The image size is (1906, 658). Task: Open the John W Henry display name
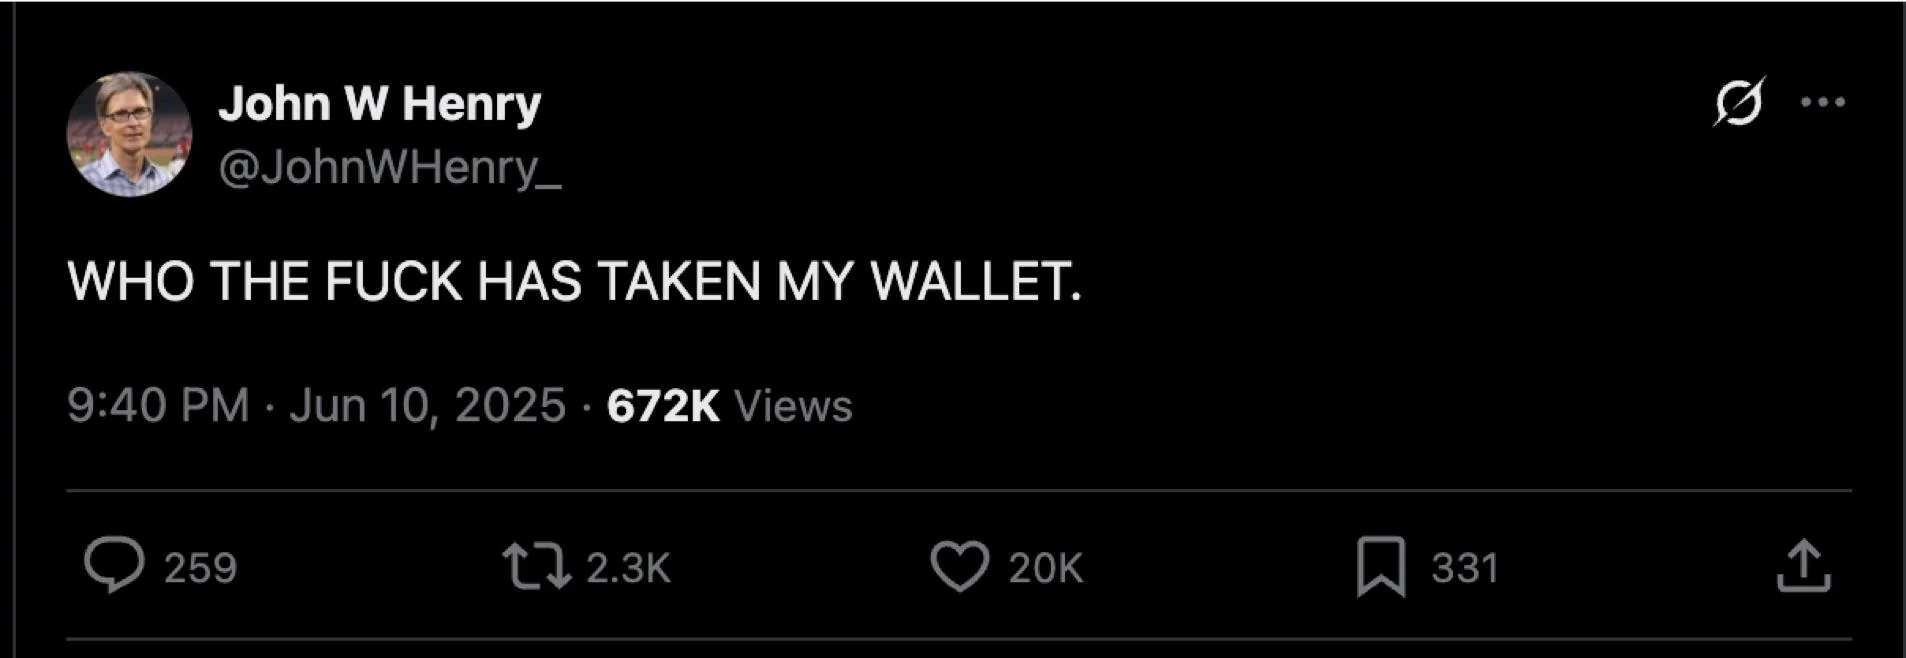380,103
